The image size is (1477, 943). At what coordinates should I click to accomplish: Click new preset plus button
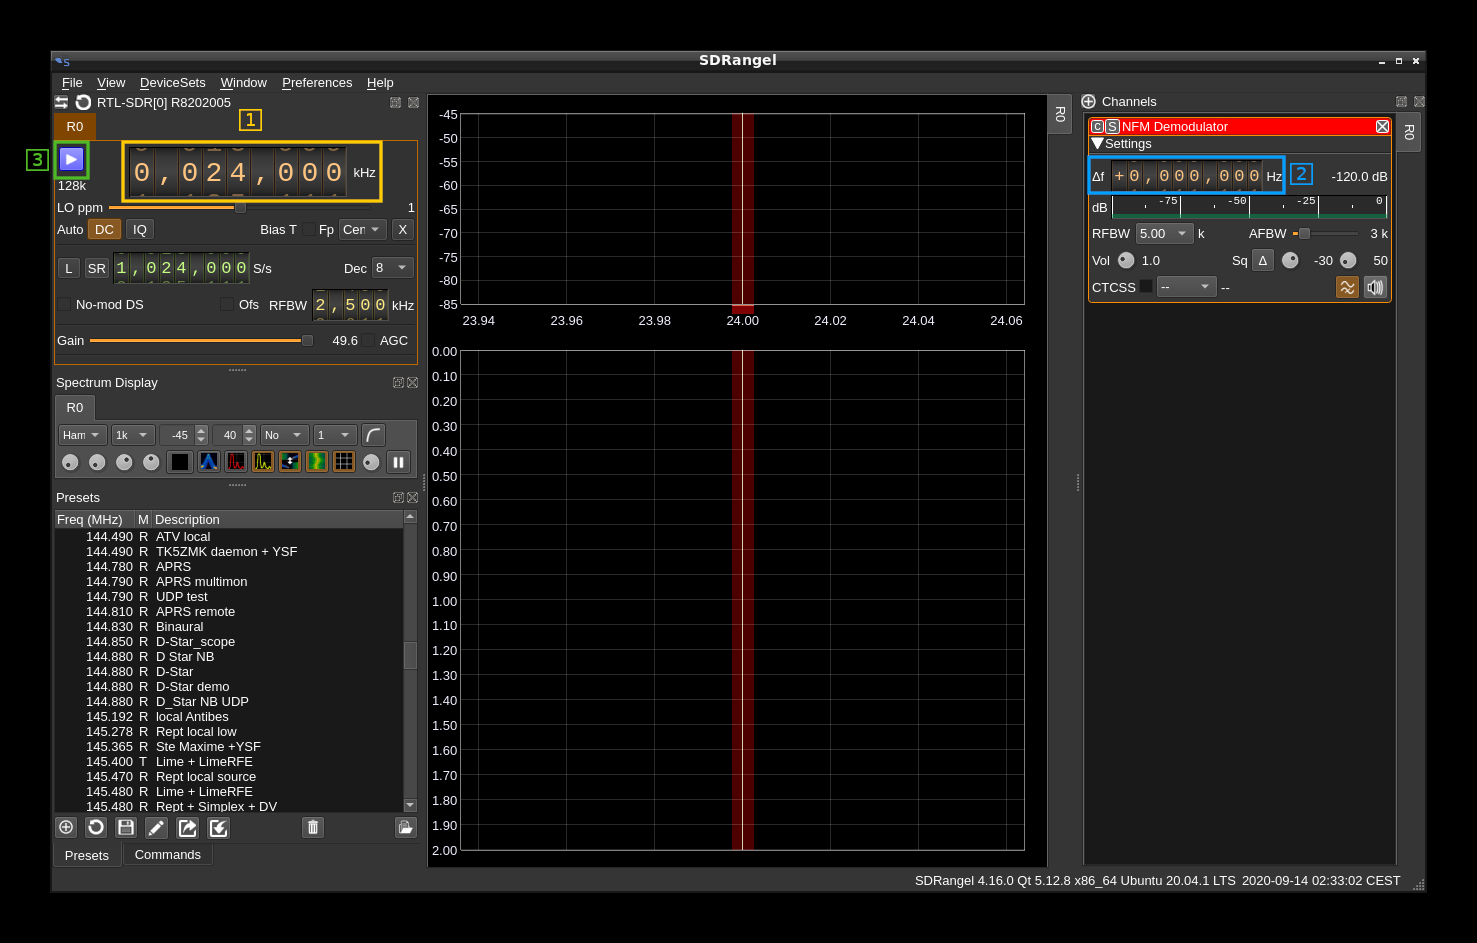(66, 827)
